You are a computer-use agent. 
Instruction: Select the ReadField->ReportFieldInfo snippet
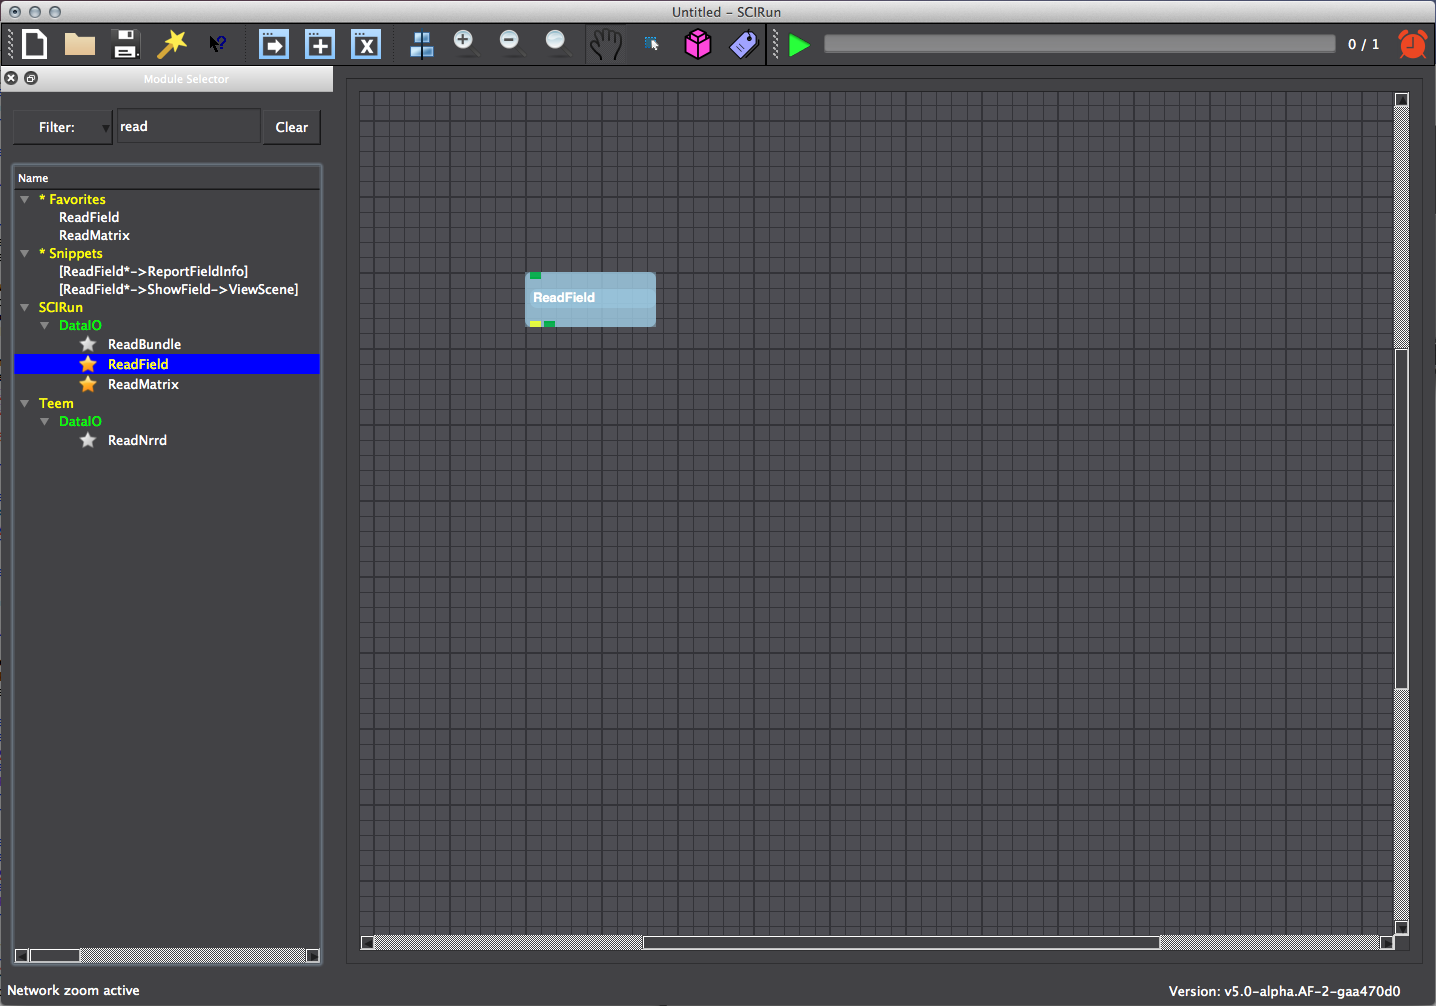(x=153, y=271)
